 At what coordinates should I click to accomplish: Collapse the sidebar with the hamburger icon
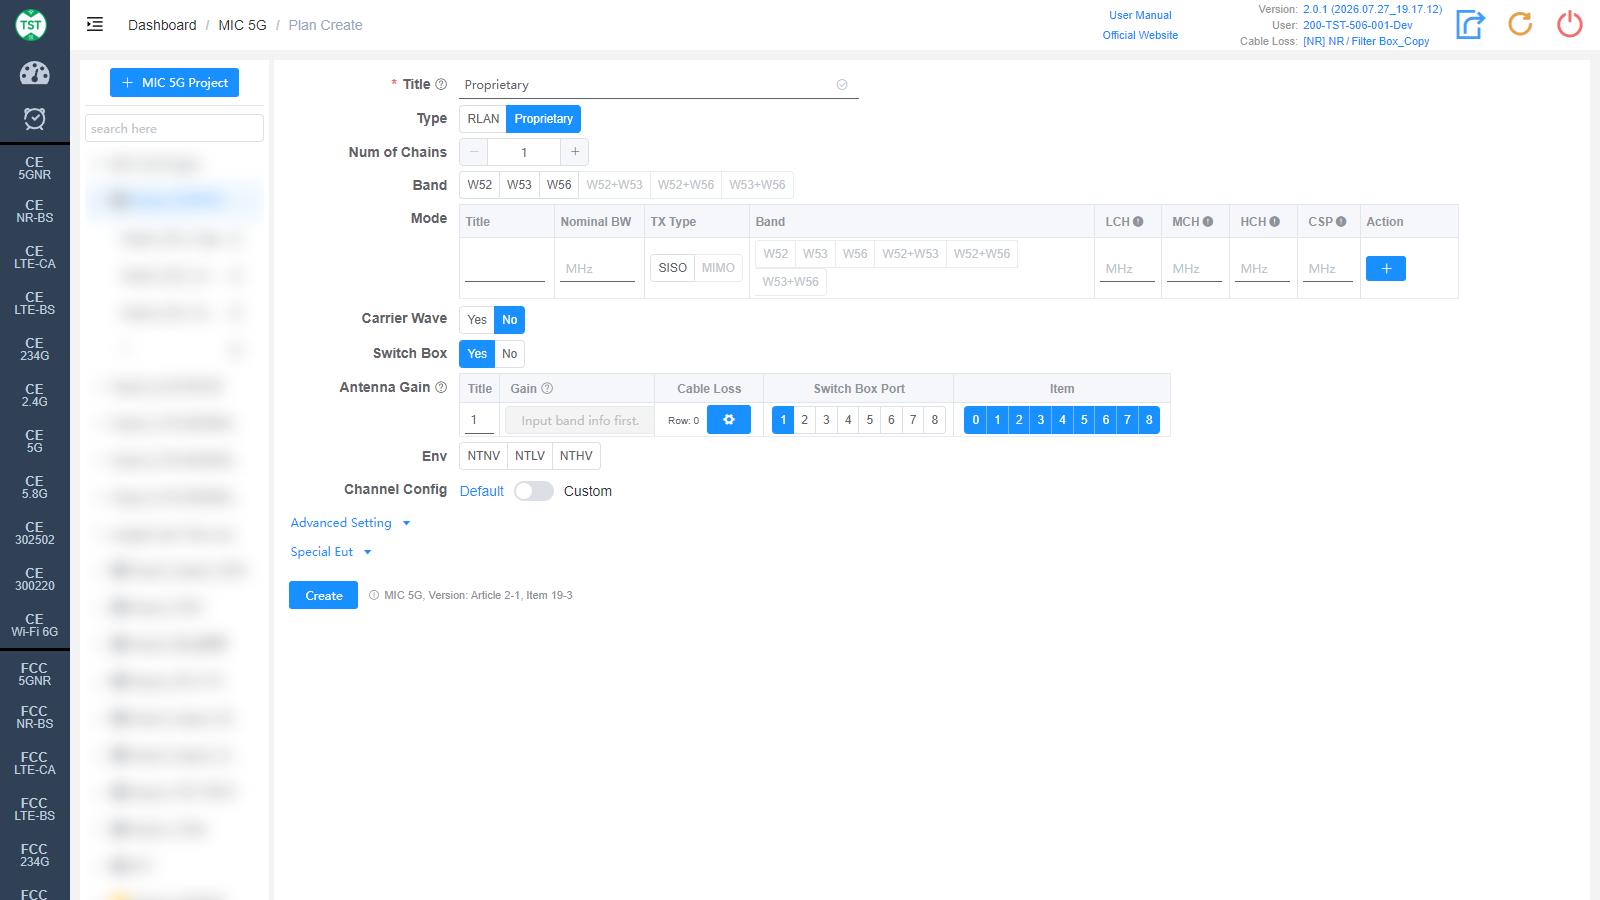(x=95, y=25)
